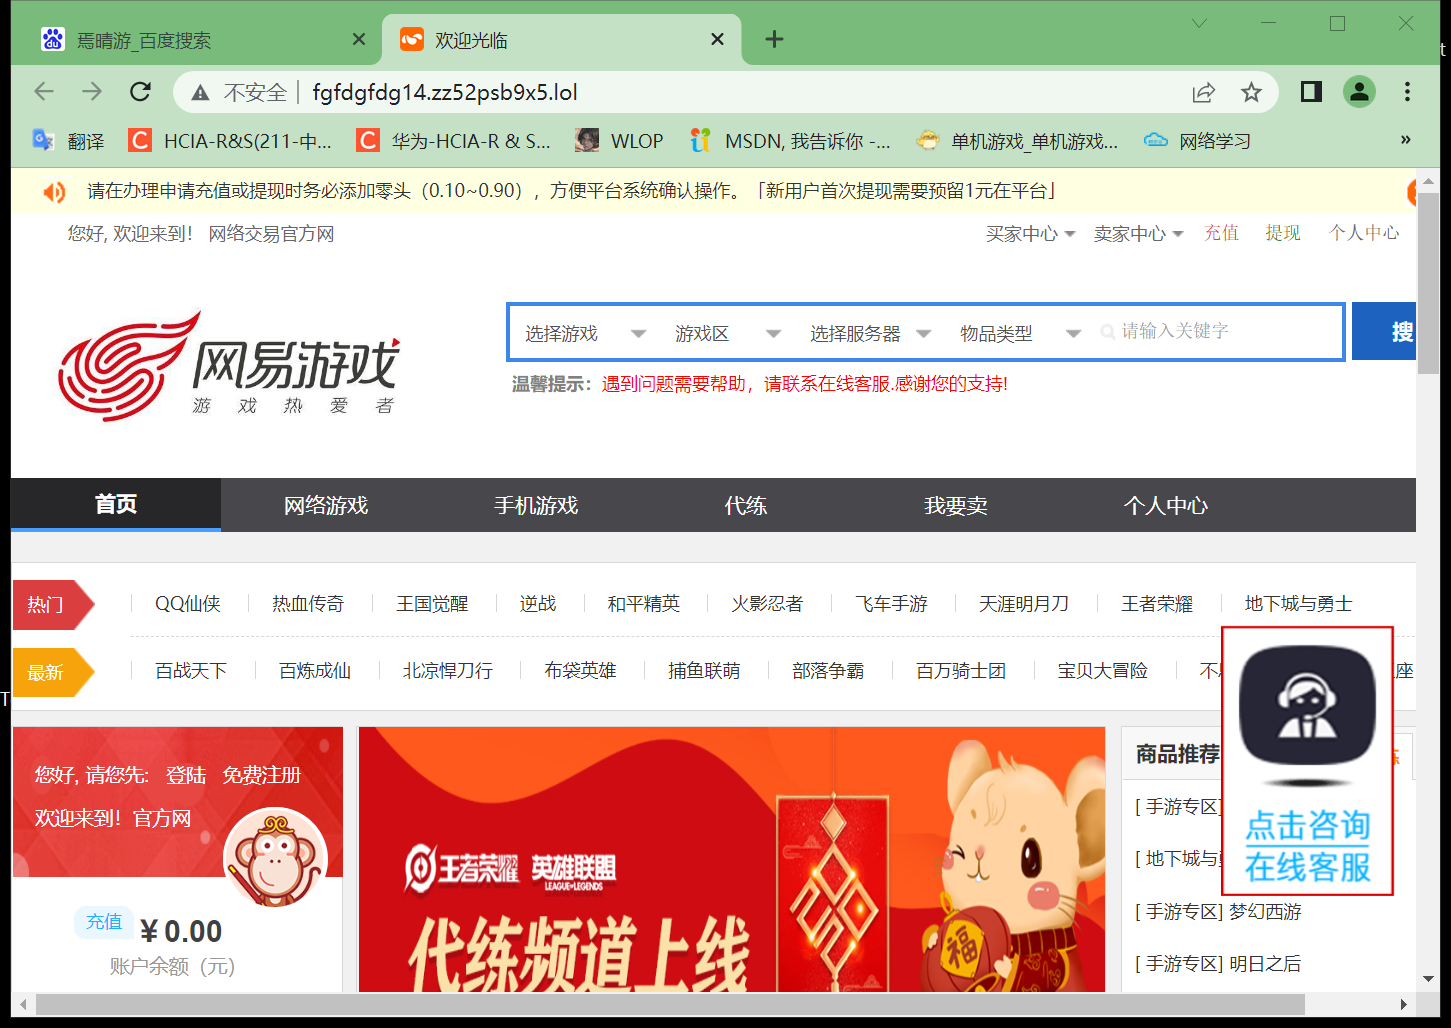Close the 欢迎光临 tab

(x=717, y=40)
